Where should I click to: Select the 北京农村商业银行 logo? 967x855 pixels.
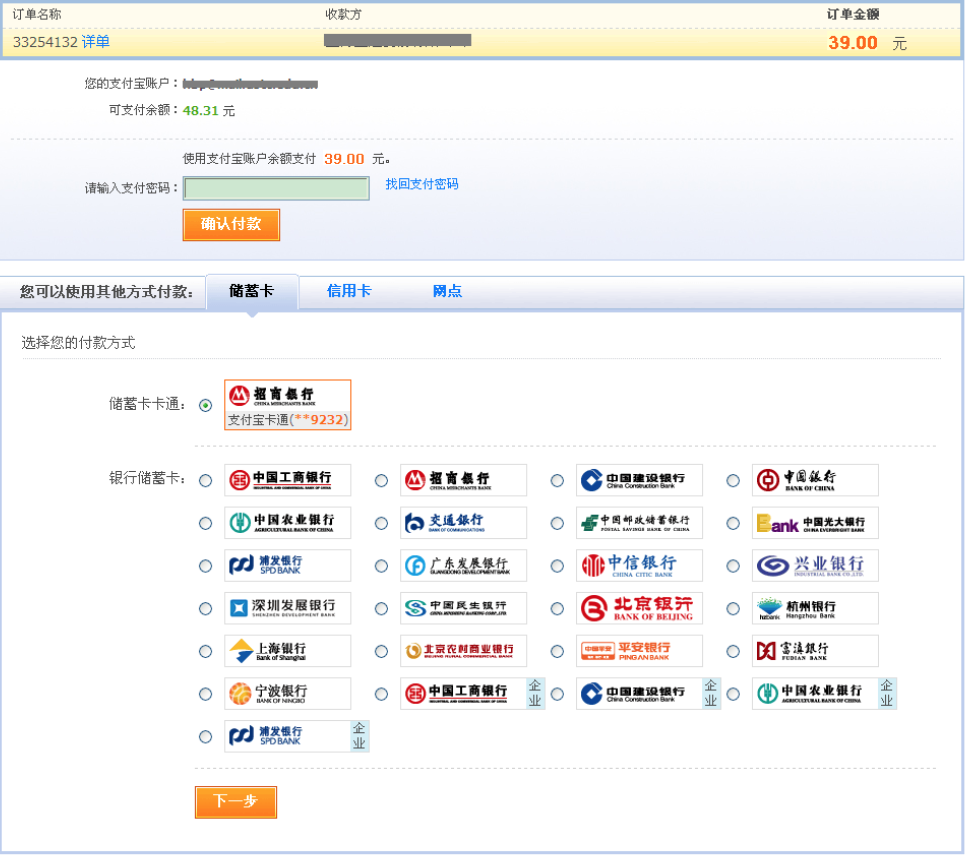click(462, 651)
